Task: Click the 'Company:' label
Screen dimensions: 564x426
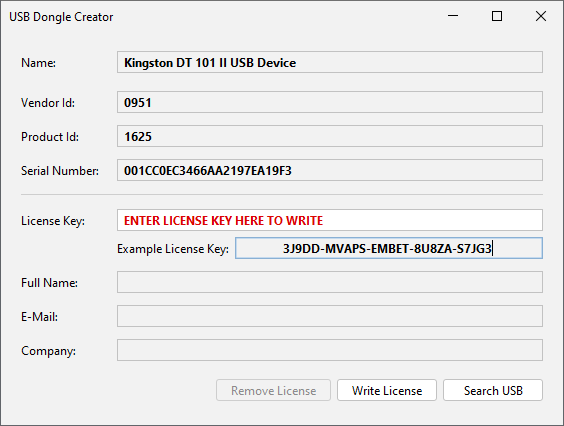Action: (x=49, y=351)
